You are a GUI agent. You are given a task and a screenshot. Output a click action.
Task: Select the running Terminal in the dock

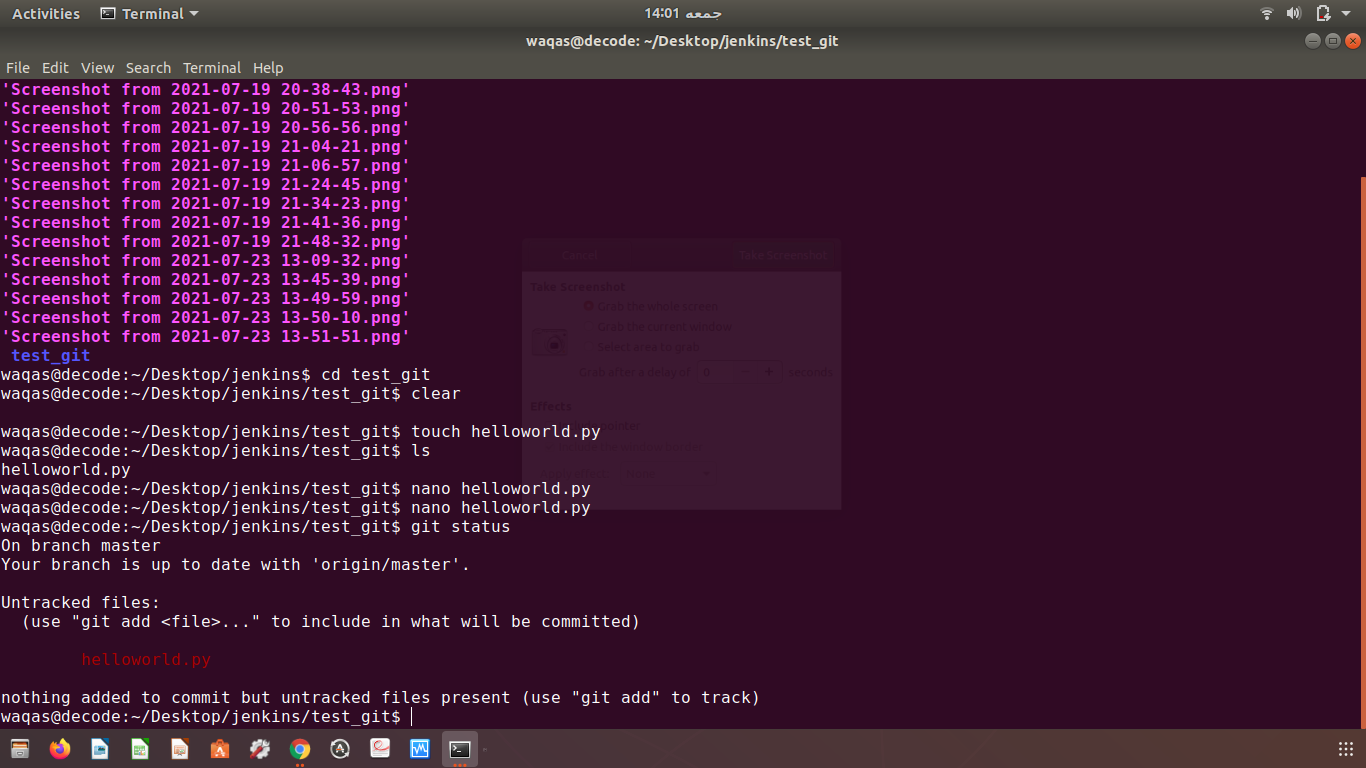458,748
